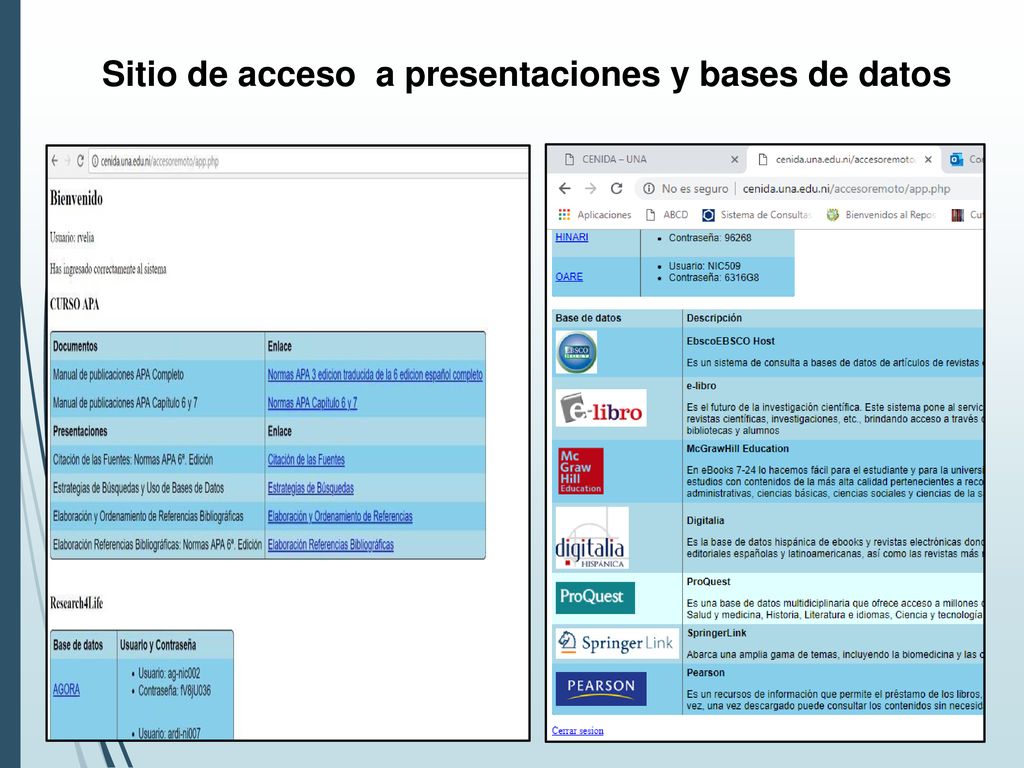The height and width of the screenshot is (768, 1024).
Task: Open the Outlook tab icon
Action: pos(957,159)
